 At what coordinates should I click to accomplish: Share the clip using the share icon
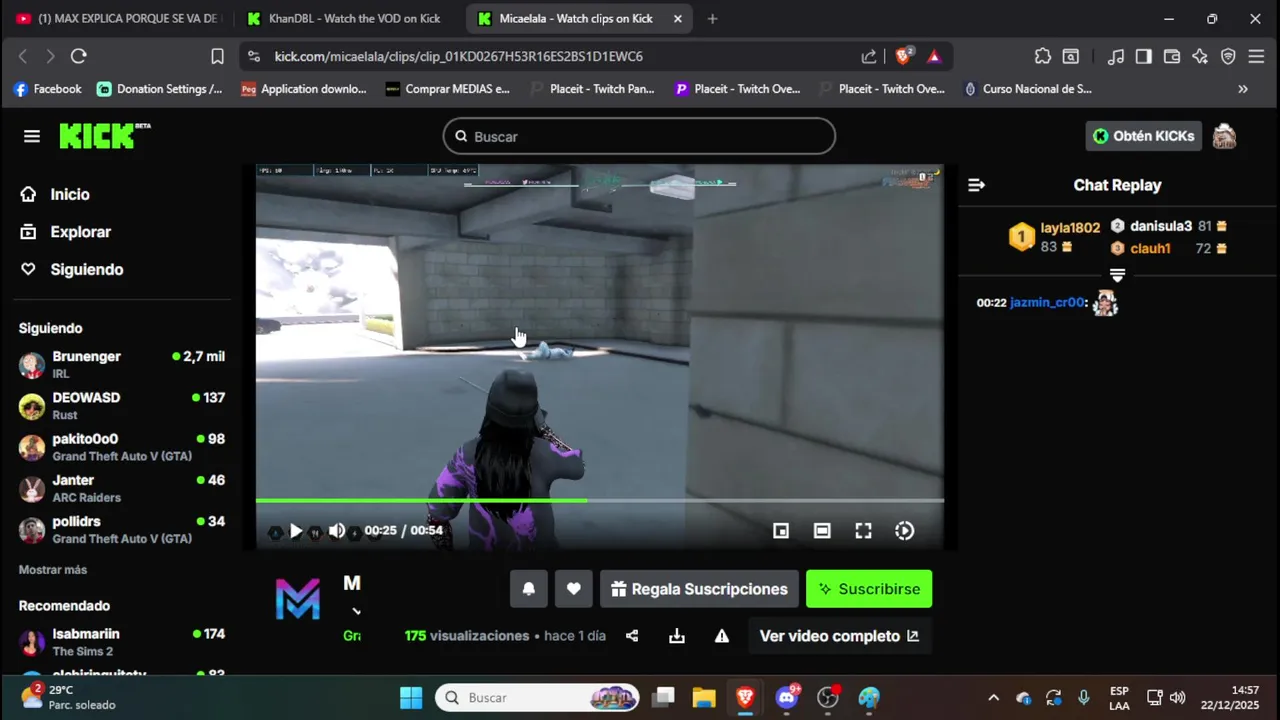coord(632,636)
